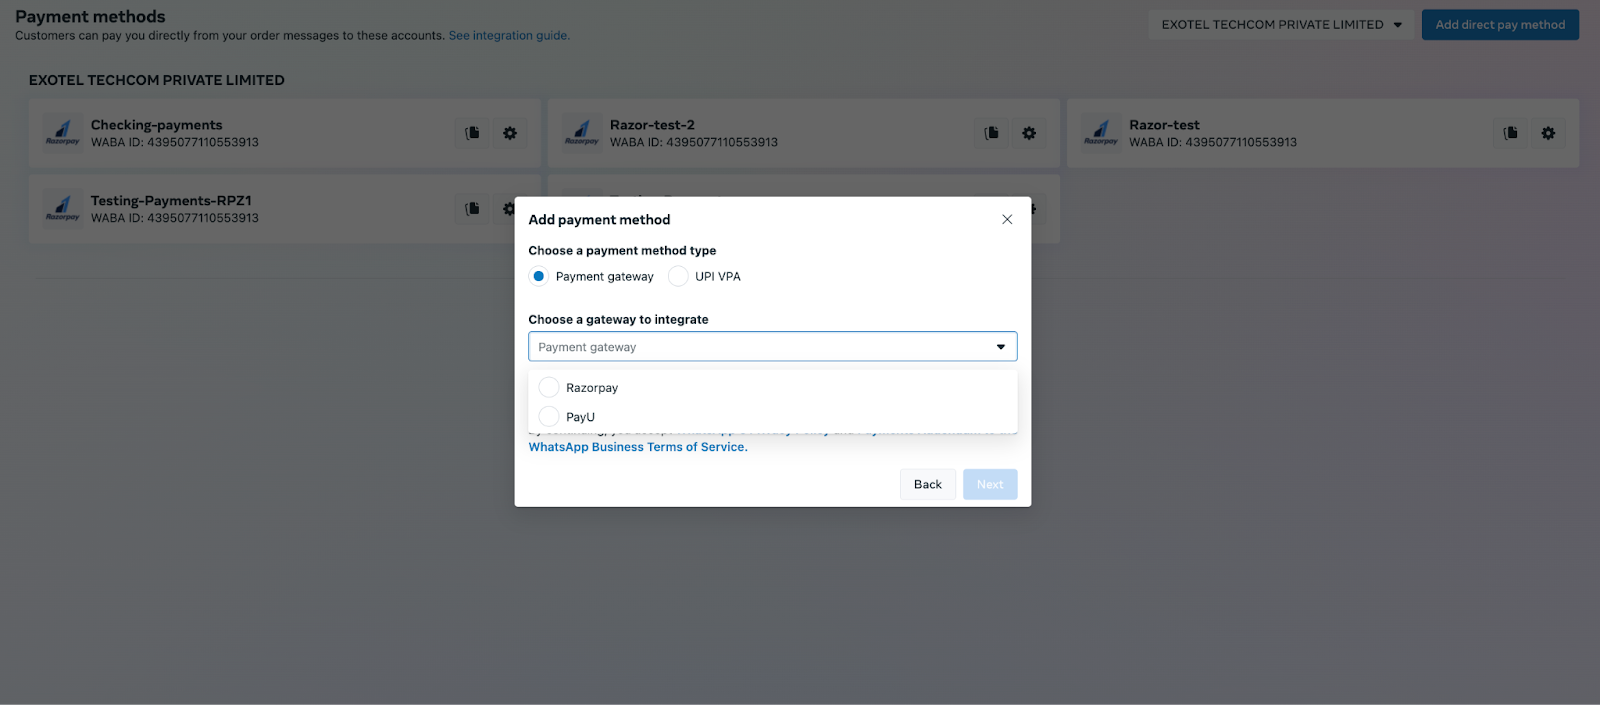Click Razorpay logo on Testing-Payments-RPZ1 card
The image size is (1600, 705).
63,209
